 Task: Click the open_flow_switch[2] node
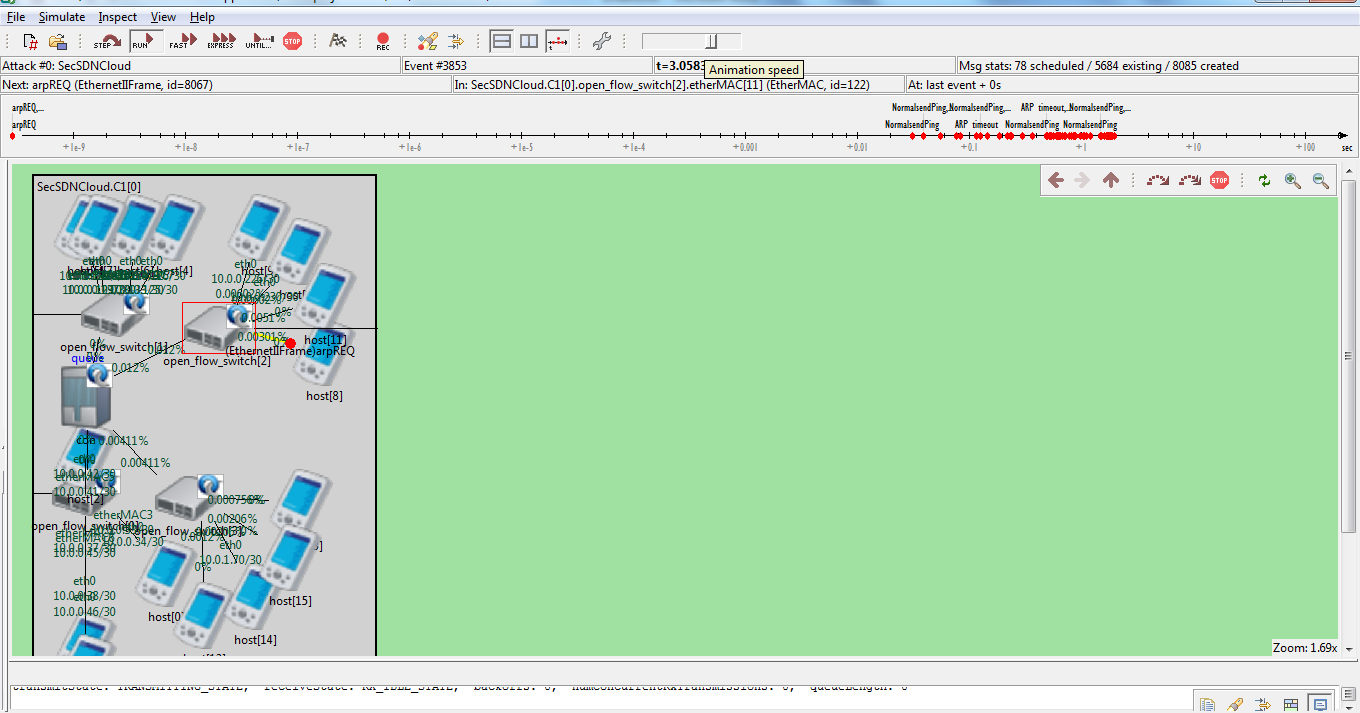click(x=211, y=325)
